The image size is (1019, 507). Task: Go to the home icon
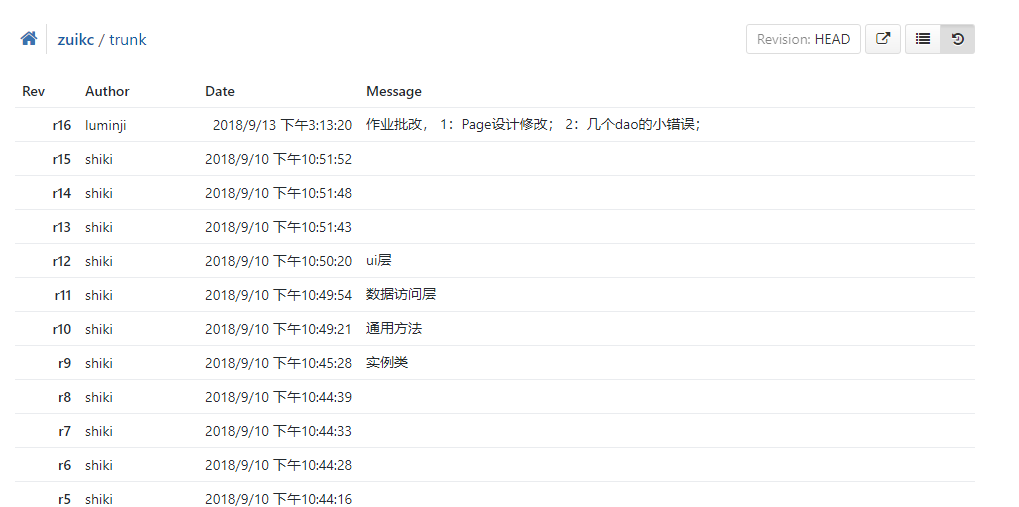pos(29,39)
